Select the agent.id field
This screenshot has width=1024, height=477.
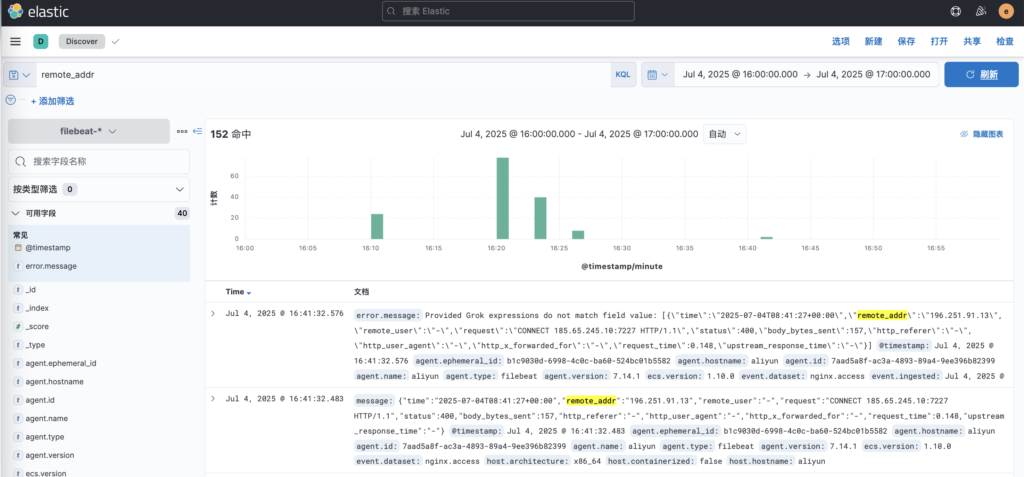(x=39, y=400)
